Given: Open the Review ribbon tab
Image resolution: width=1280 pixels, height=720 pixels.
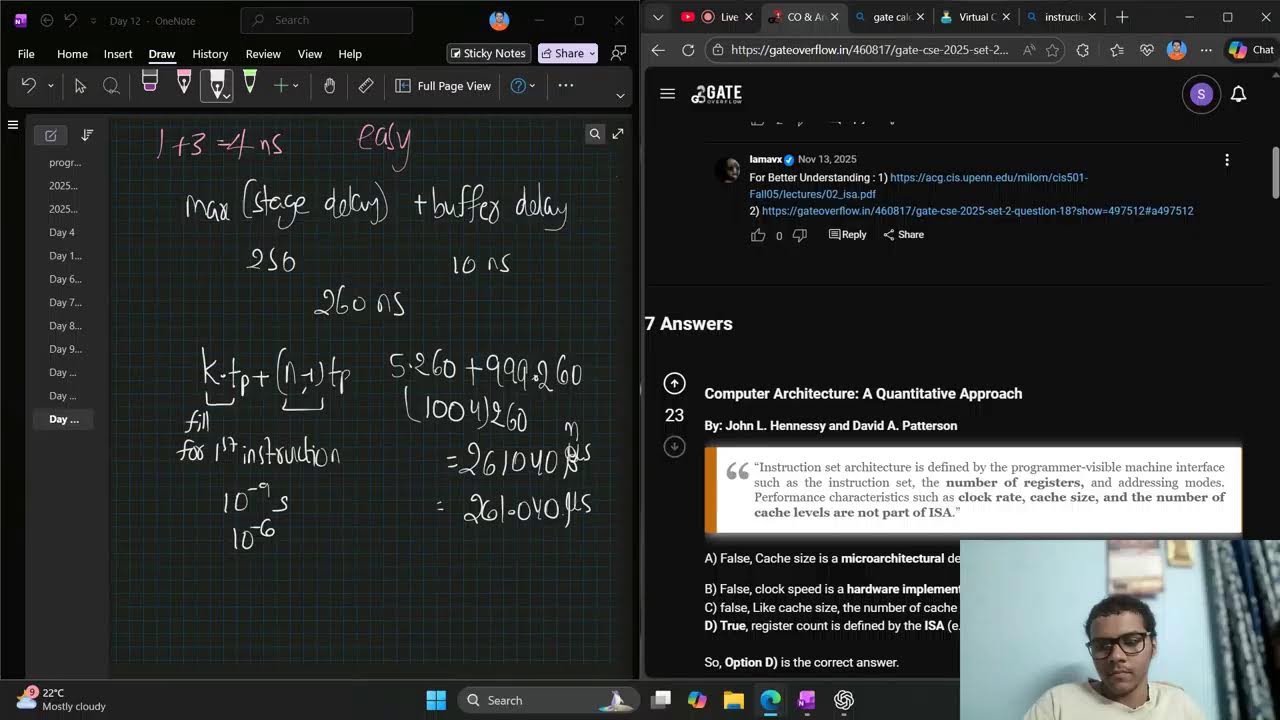Looking at the screenshot, I should (x=263, y=54).
